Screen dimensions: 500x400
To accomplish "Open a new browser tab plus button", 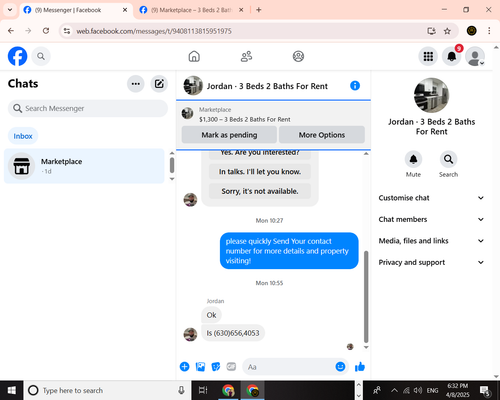I will point(259,10).
